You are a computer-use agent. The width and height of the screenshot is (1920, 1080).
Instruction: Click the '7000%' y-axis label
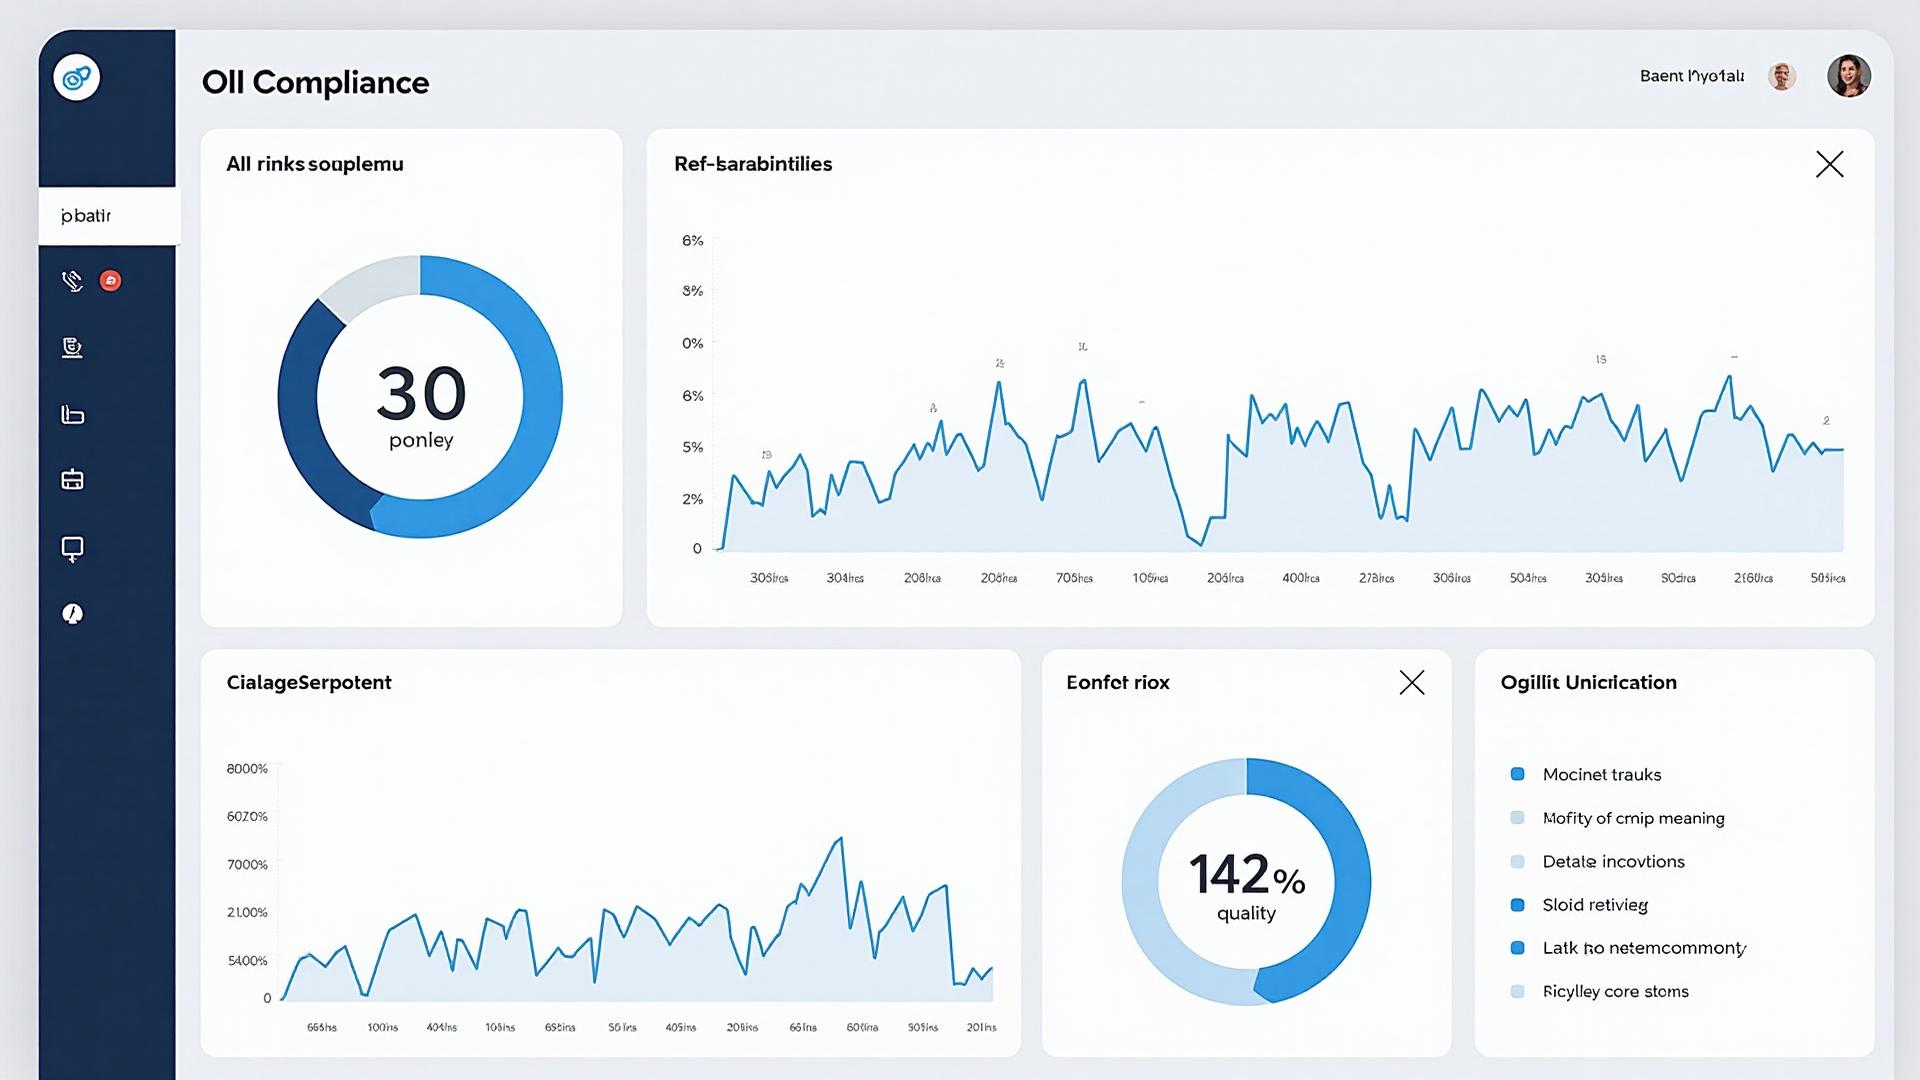click(247, 865)
